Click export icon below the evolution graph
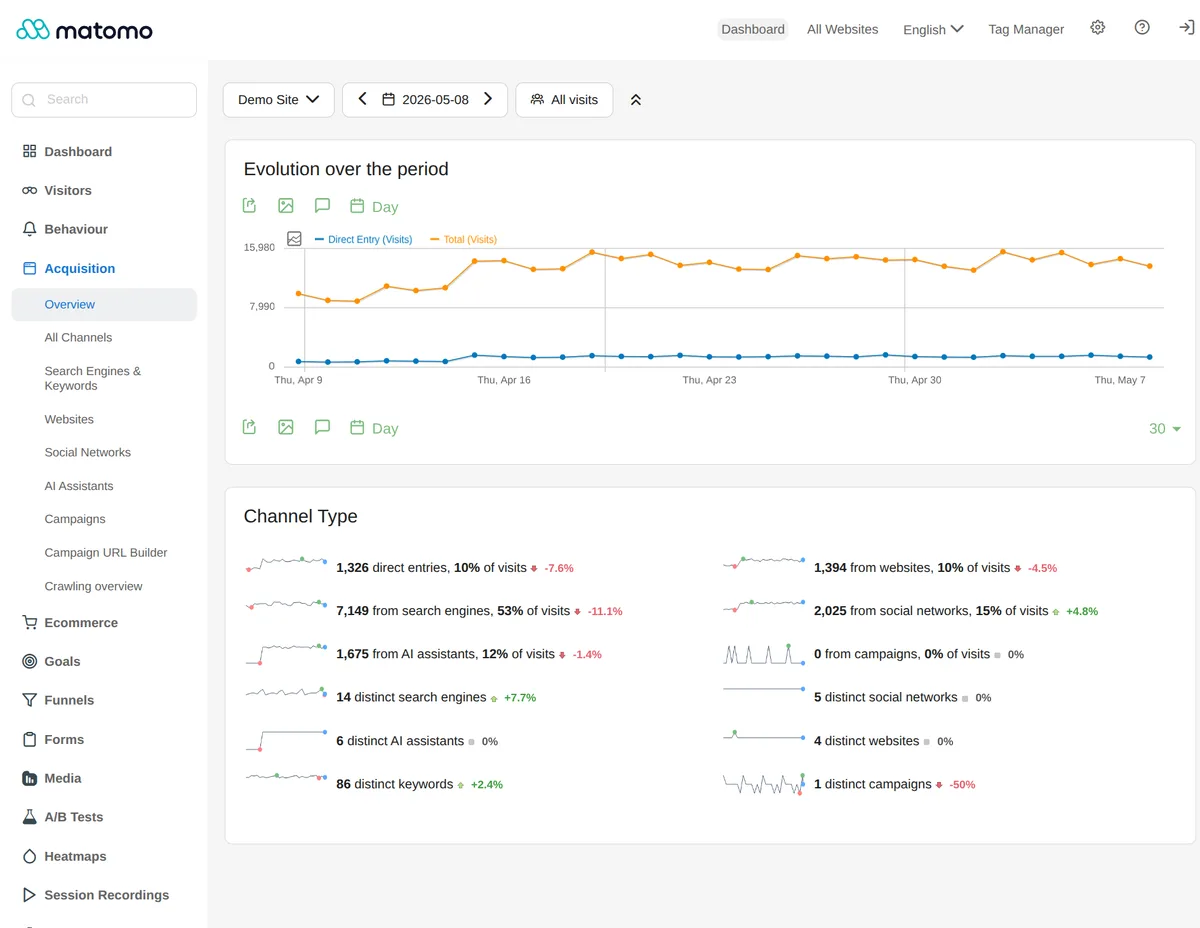 [250, 427]
